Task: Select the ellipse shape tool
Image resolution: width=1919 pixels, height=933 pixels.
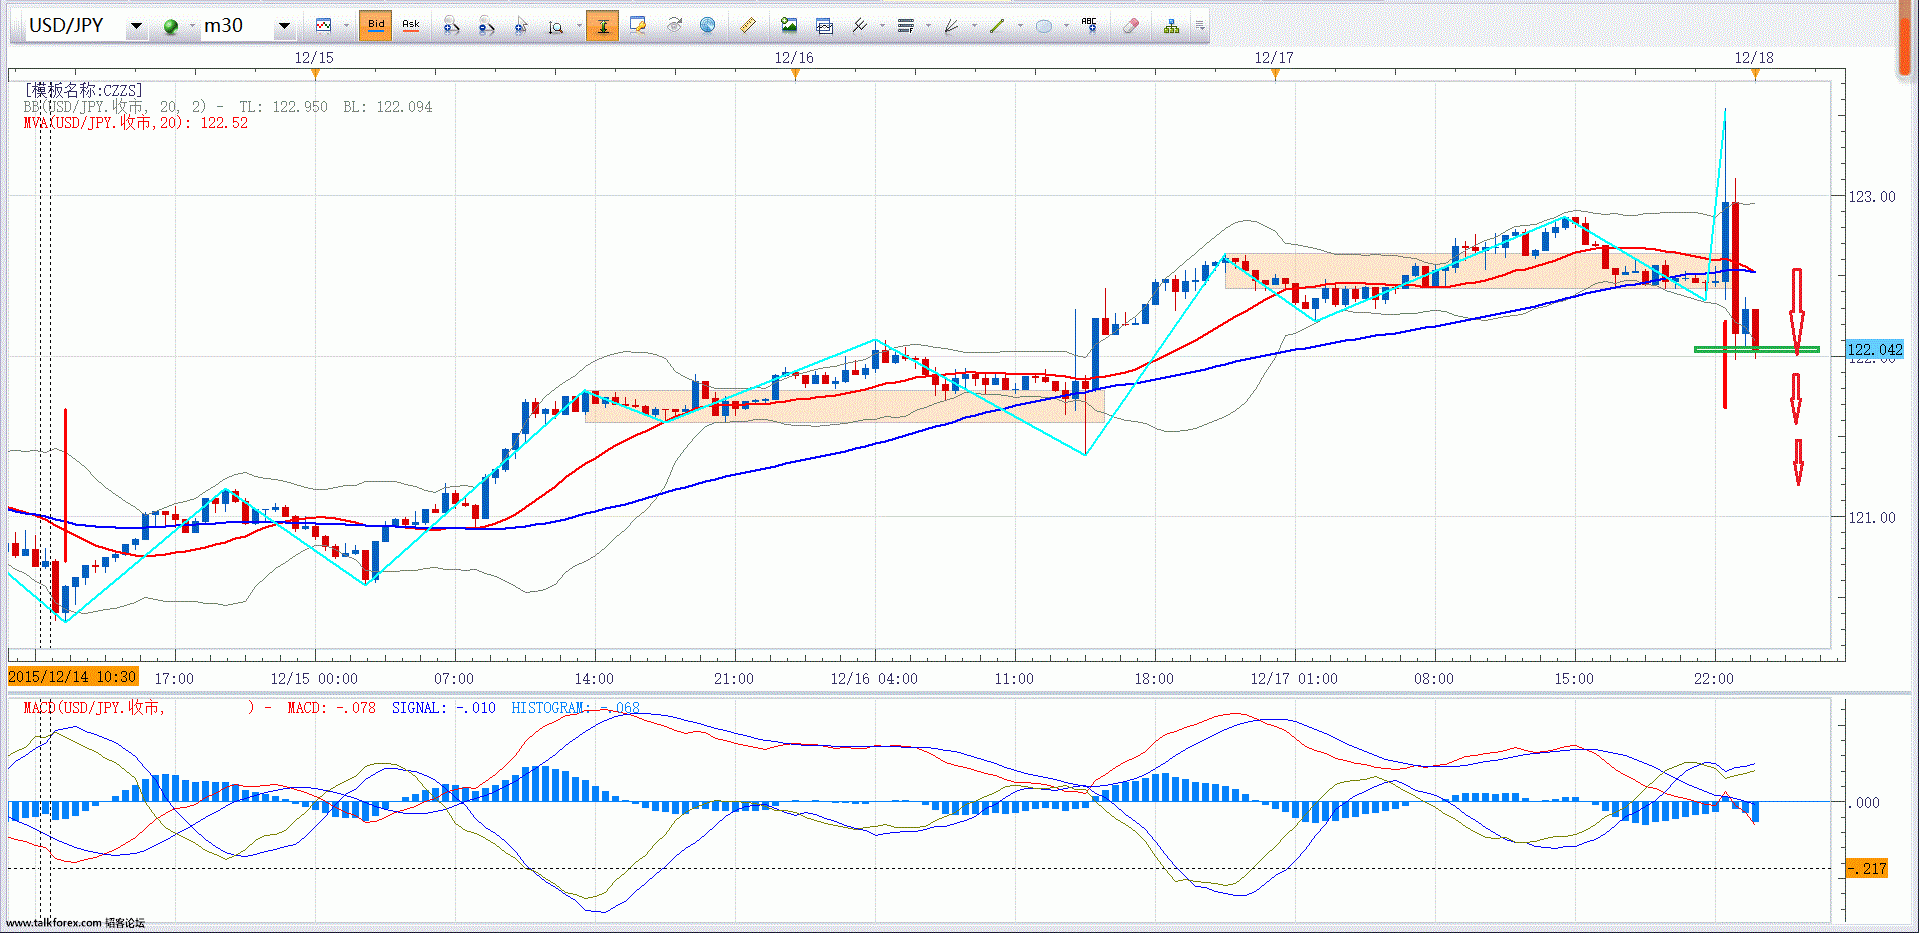Action: [1043, 26]
